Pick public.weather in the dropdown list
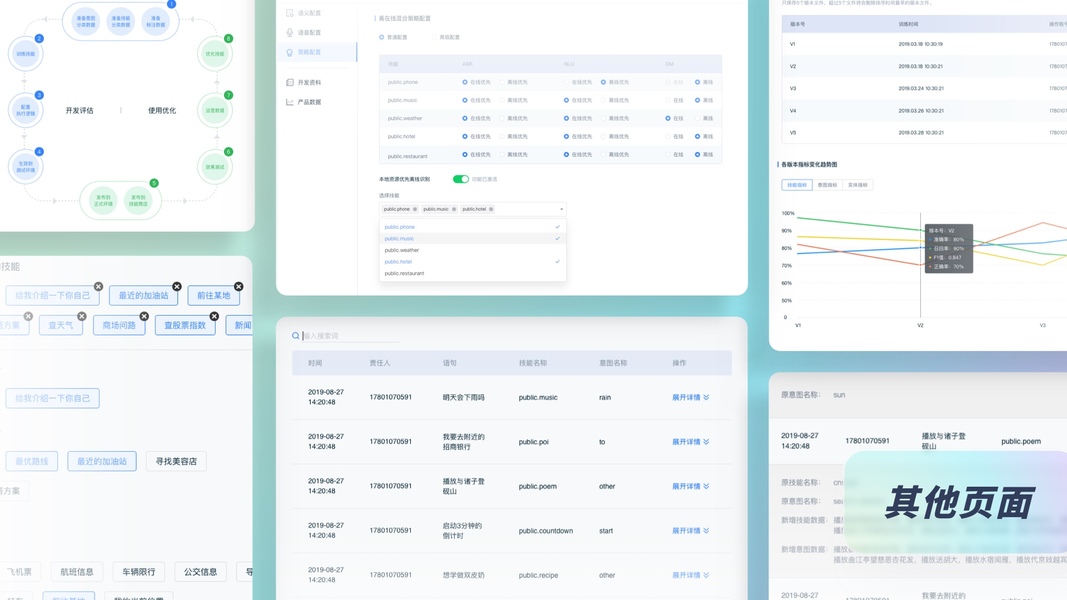1067x600 pixels. click(472, 250)
